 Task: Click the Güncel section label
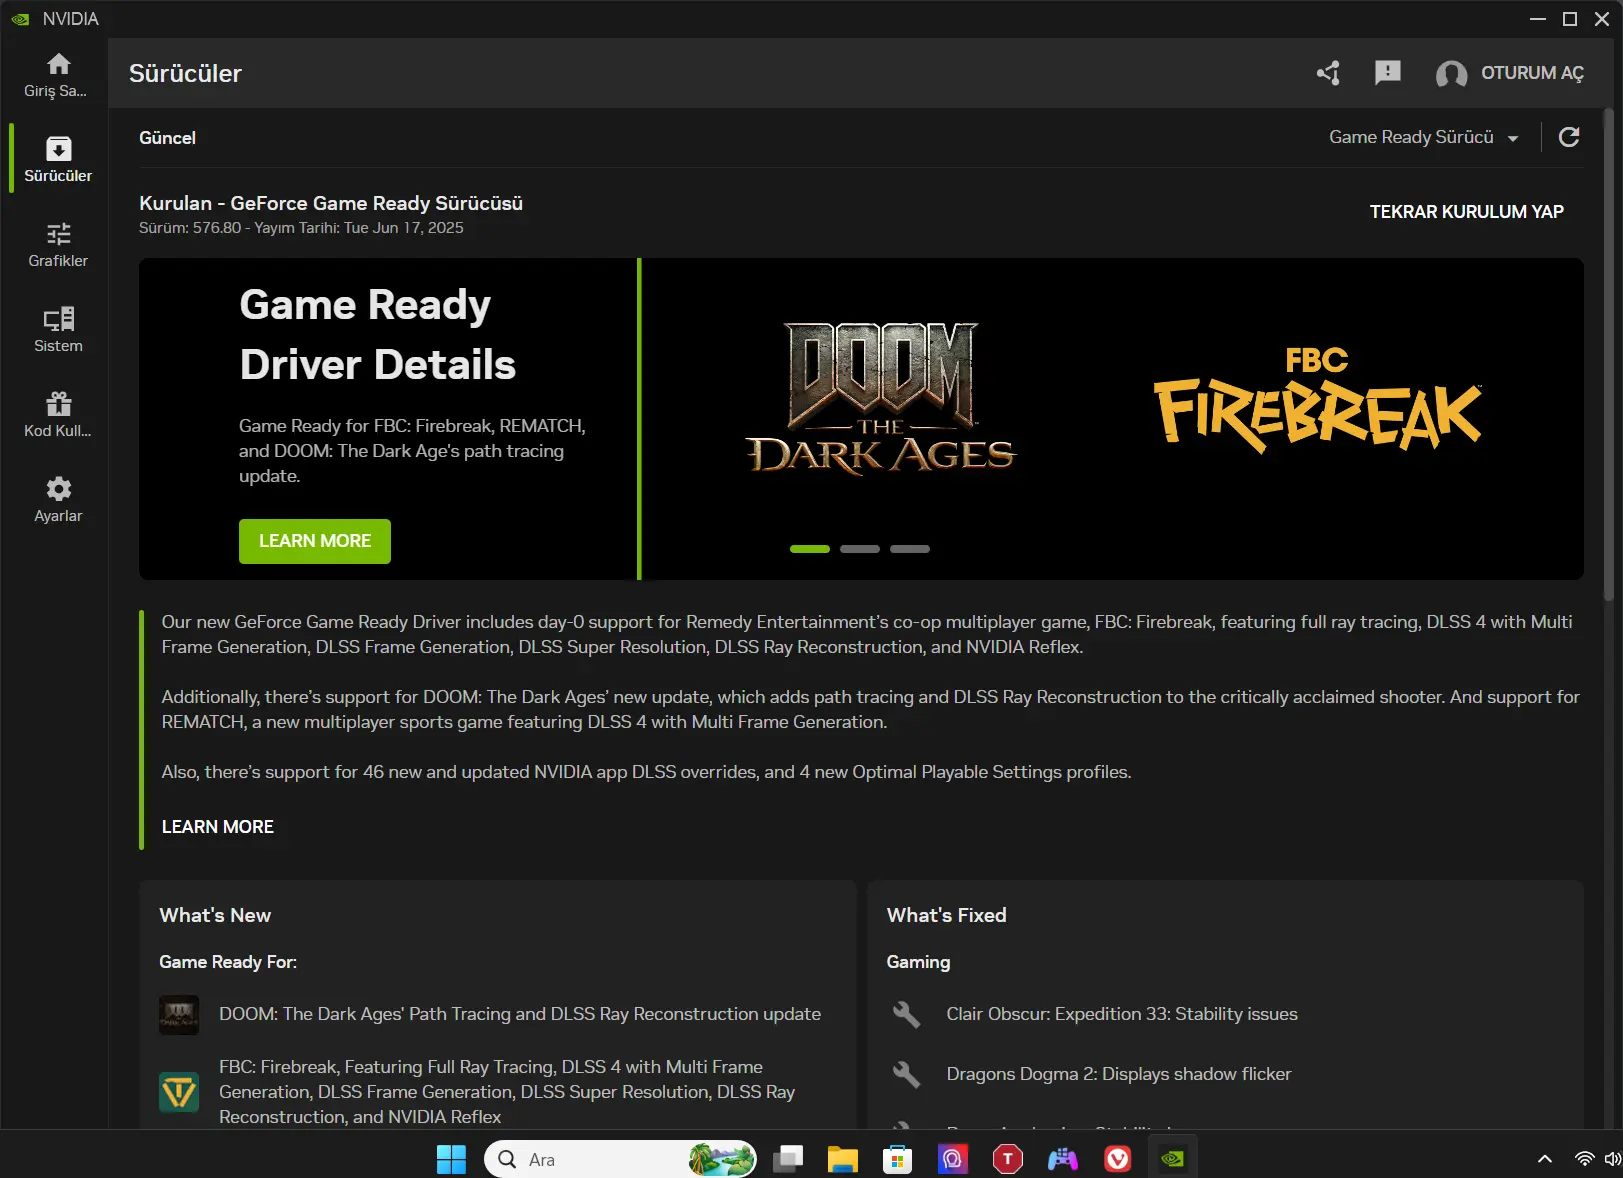tap(167, 138)
